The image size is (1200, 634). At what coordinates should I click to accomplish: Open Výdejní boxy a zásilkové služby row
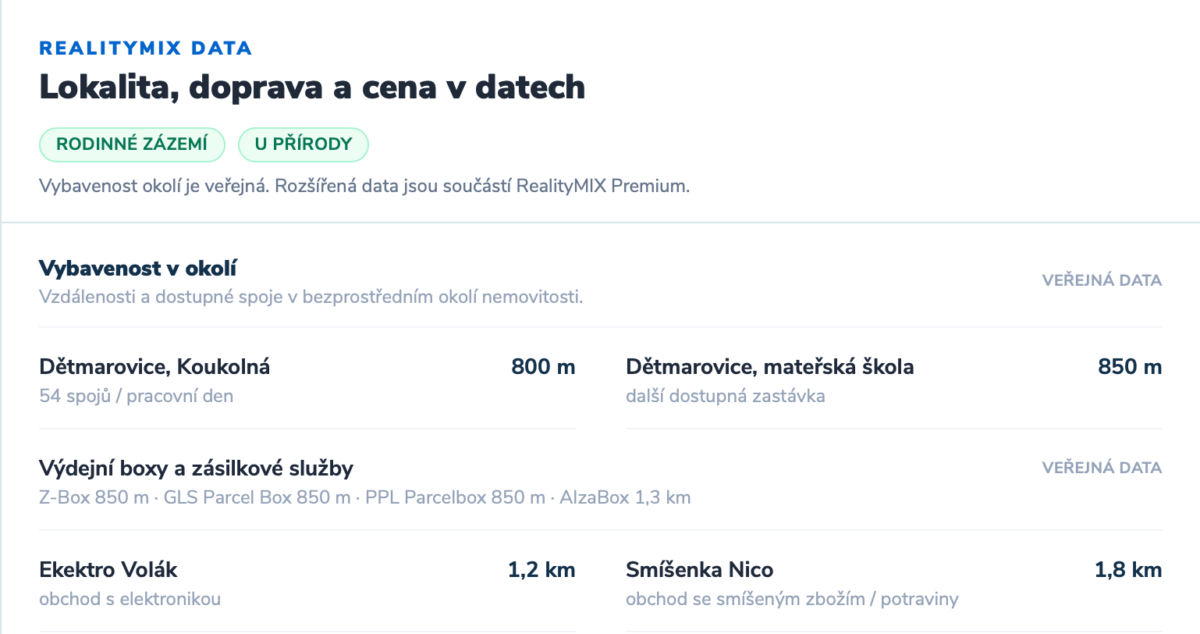pos(600,481)
